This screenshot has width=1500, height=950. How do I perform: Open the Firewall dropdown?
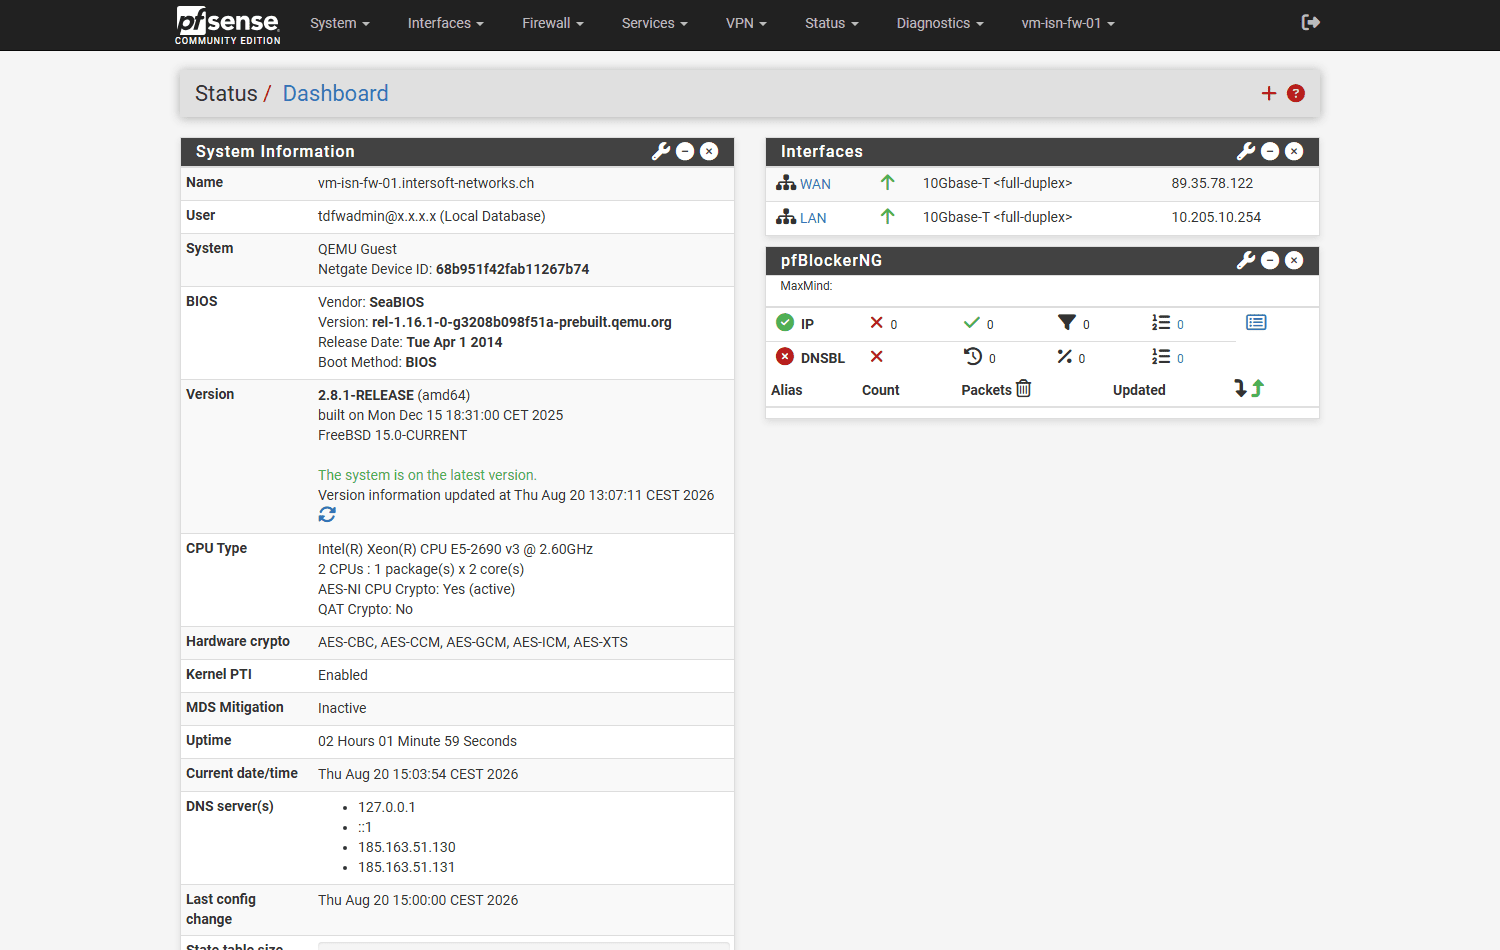[x=553, y=23]
